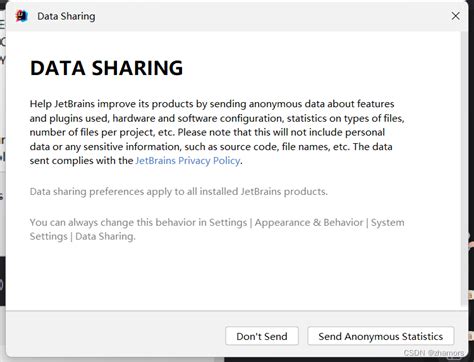Click the bold DATA SHARING heading
Screen dimensions: 474x362
pyautogui.click(x=106, y=68)
